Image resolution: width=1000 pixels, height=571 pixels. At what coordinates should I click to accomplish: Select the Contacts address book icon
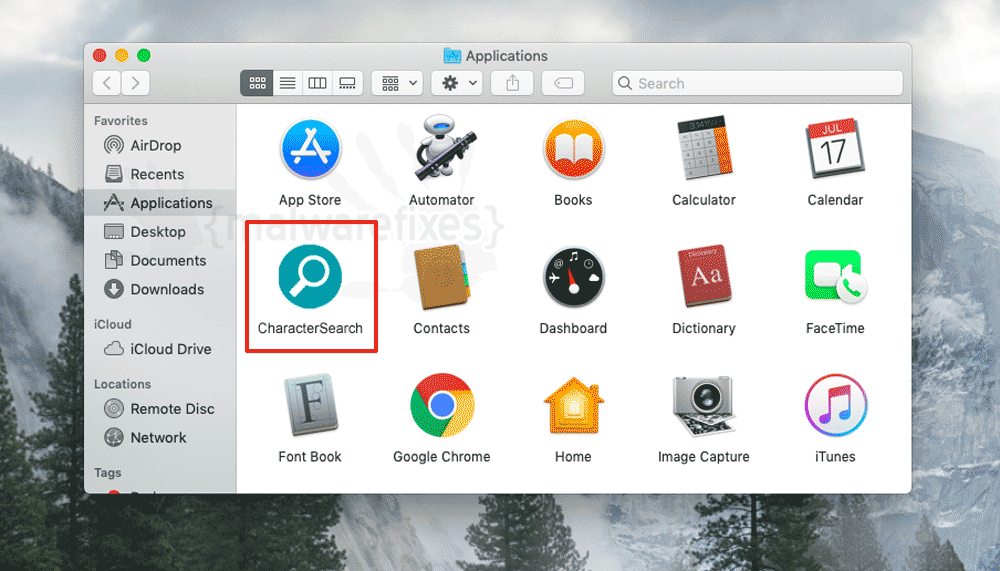pyautogui.click(x=442, y=277)
